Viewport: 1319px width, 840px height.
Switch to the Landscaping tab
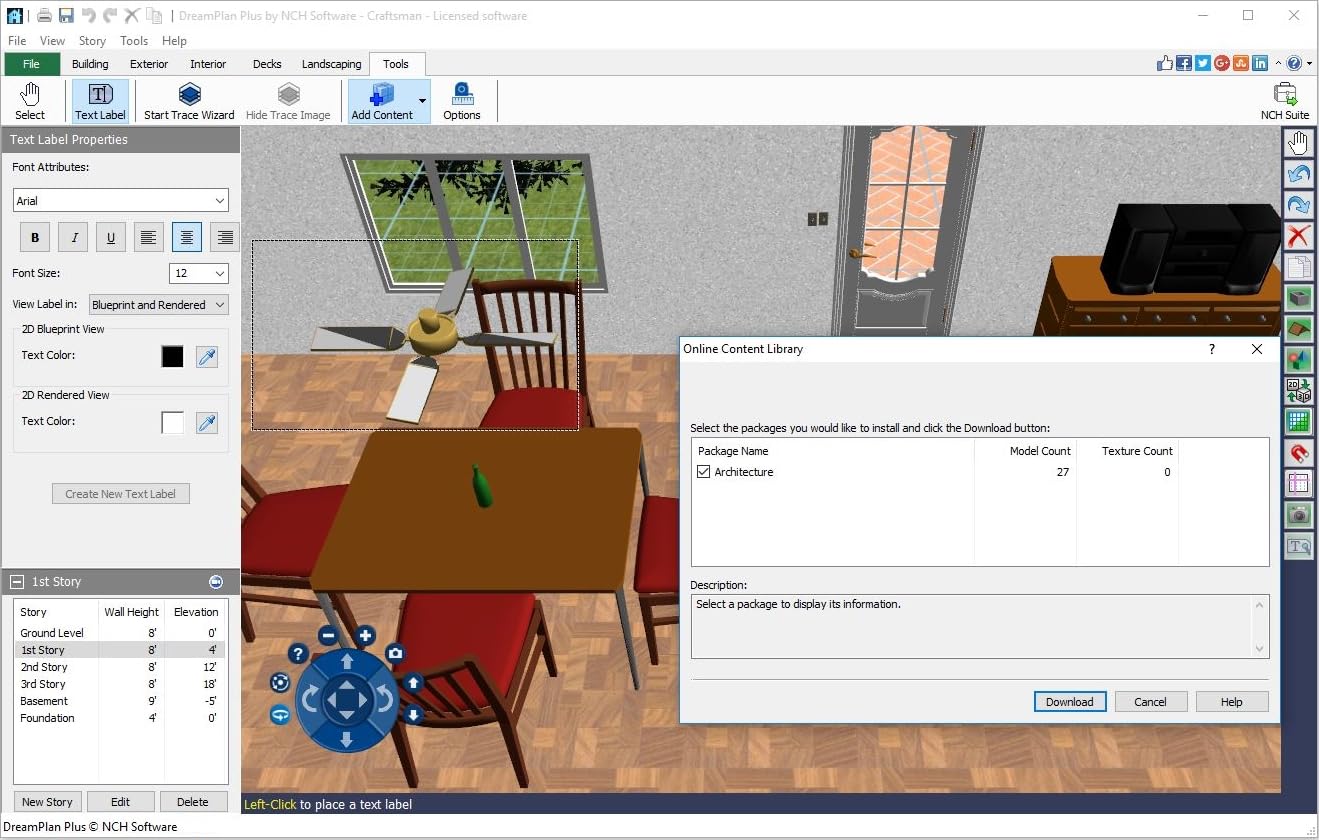click(332, 64)
